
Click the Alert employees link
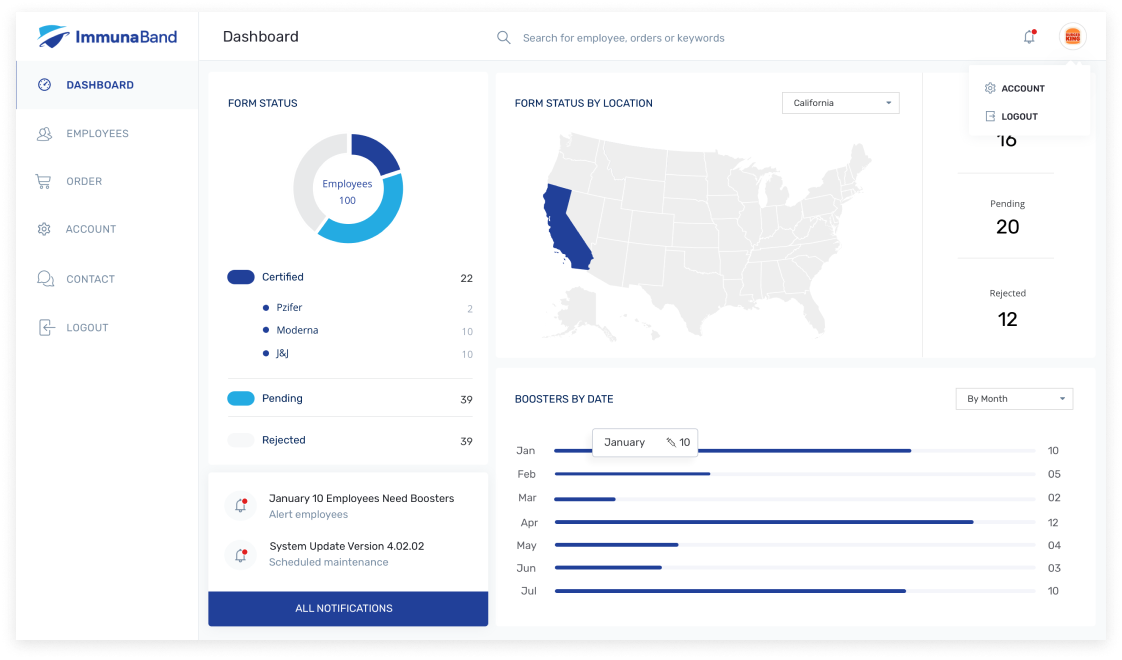point(308,515)
